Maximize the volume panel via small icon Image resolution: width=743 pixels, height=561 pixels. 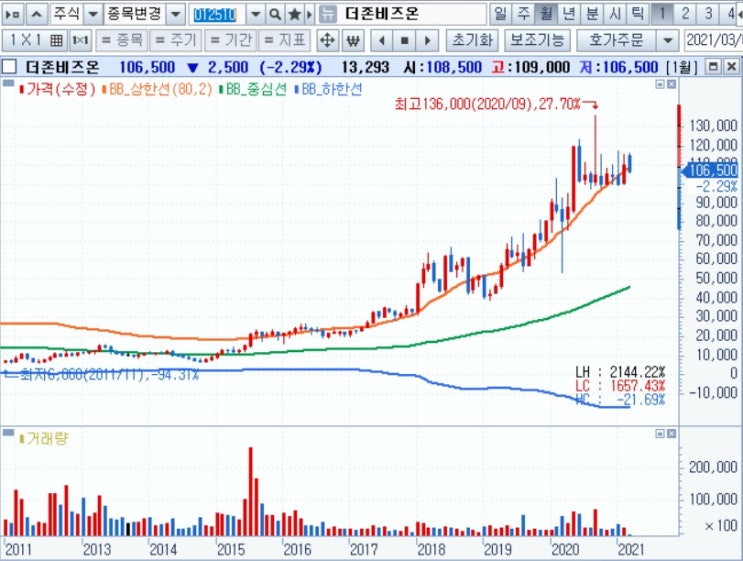click(660, 434)
